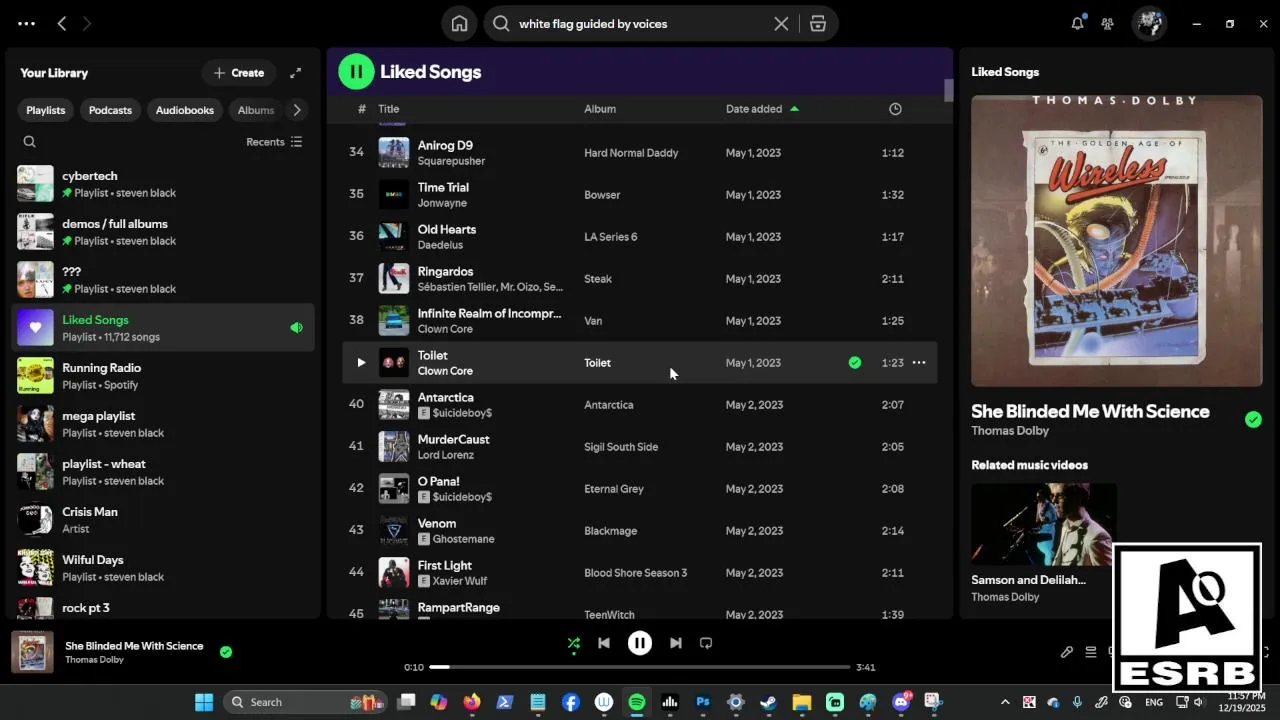Viewport: 1280px width, 720px height.
Task: Open the Windows Start menu
Action: [204, 702]
